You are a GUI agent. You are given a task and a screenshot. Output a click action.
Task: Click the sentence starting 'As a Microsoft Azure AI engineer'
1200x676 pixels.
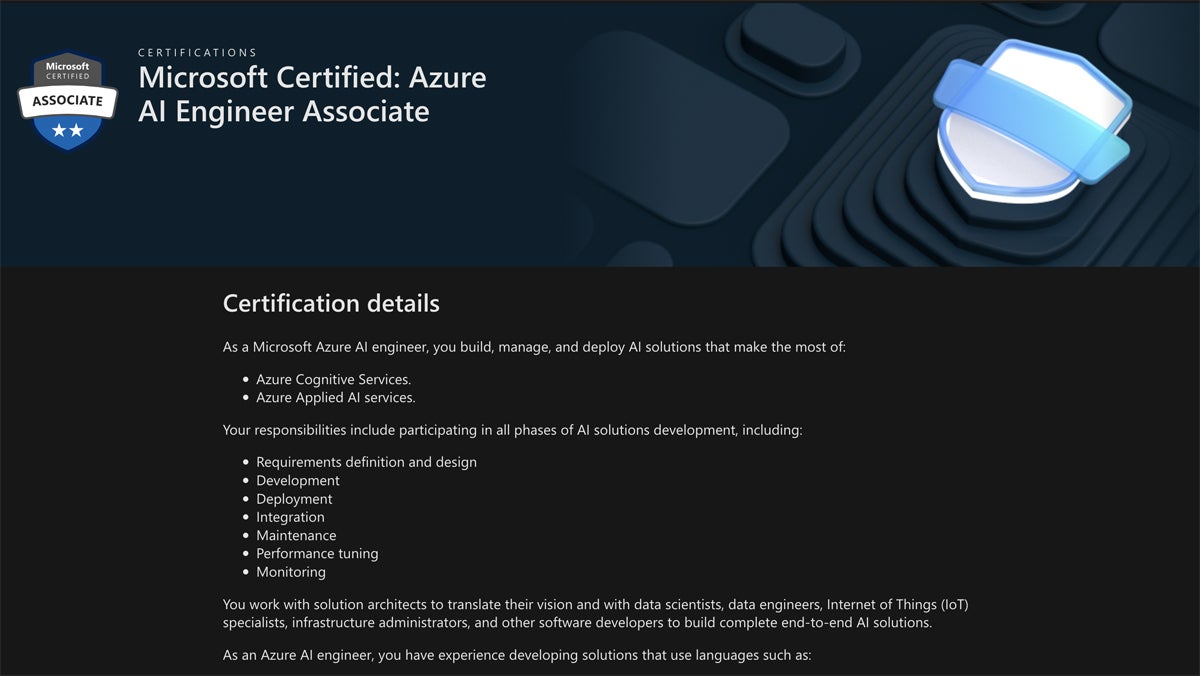(534, 347)
